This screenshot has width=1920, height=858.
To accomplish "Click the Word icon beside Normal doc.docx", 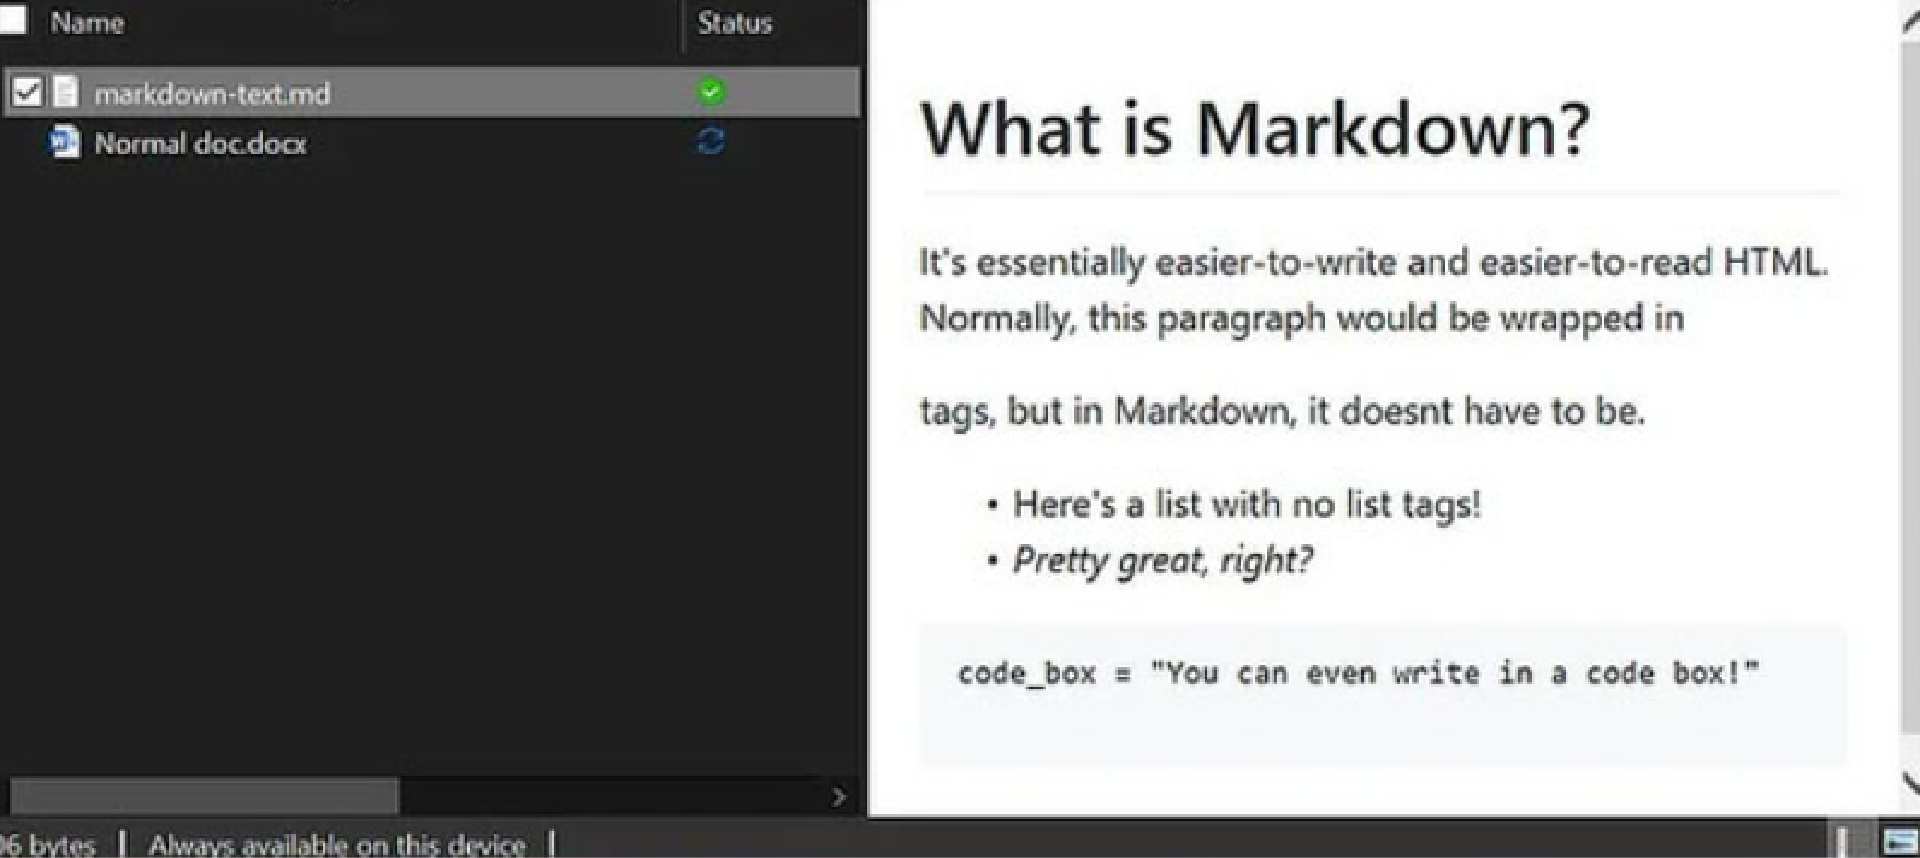I will pyautogui.click(x=65, y=143).
